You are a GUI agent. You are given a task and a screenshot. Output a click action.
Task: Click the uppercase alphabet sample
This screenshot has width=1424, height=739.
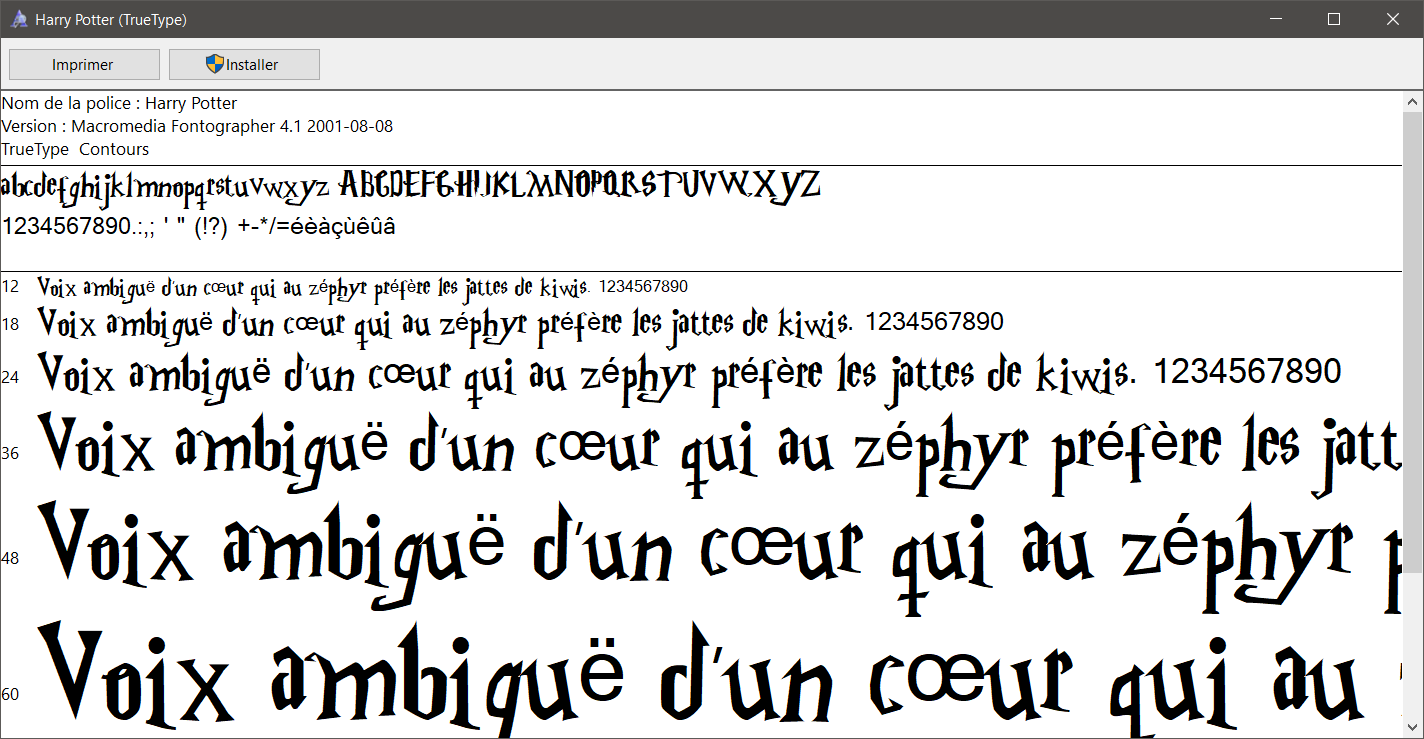581,185
